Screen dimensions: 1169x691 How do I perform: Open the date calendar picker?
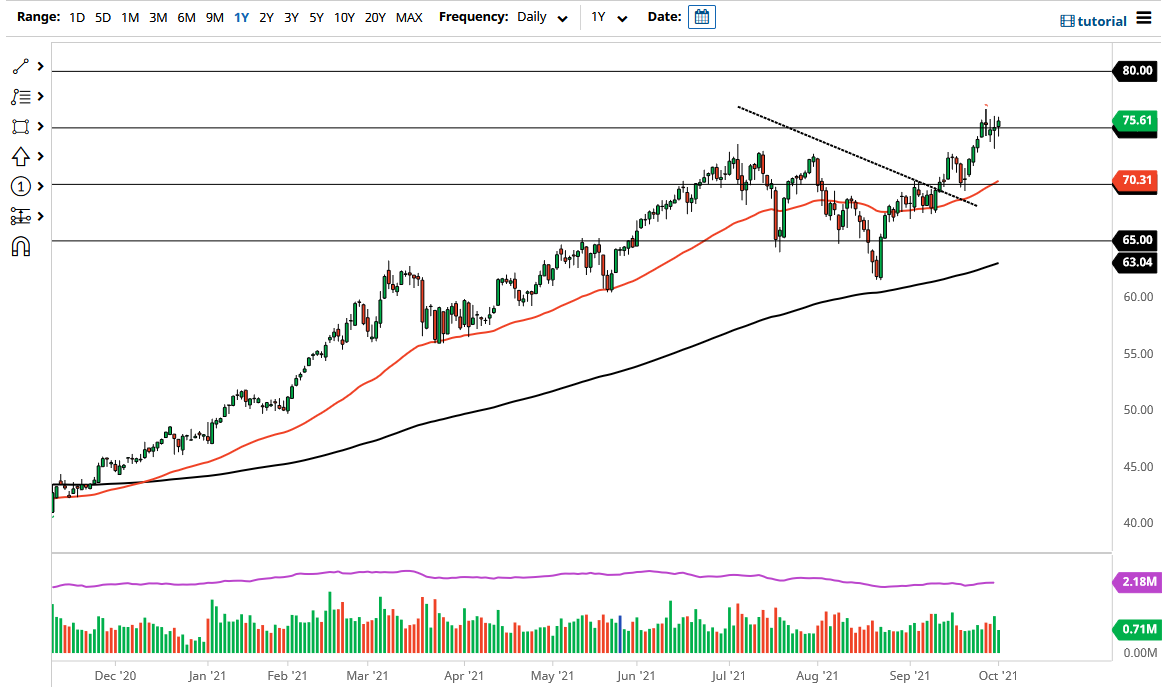(701, 16)
